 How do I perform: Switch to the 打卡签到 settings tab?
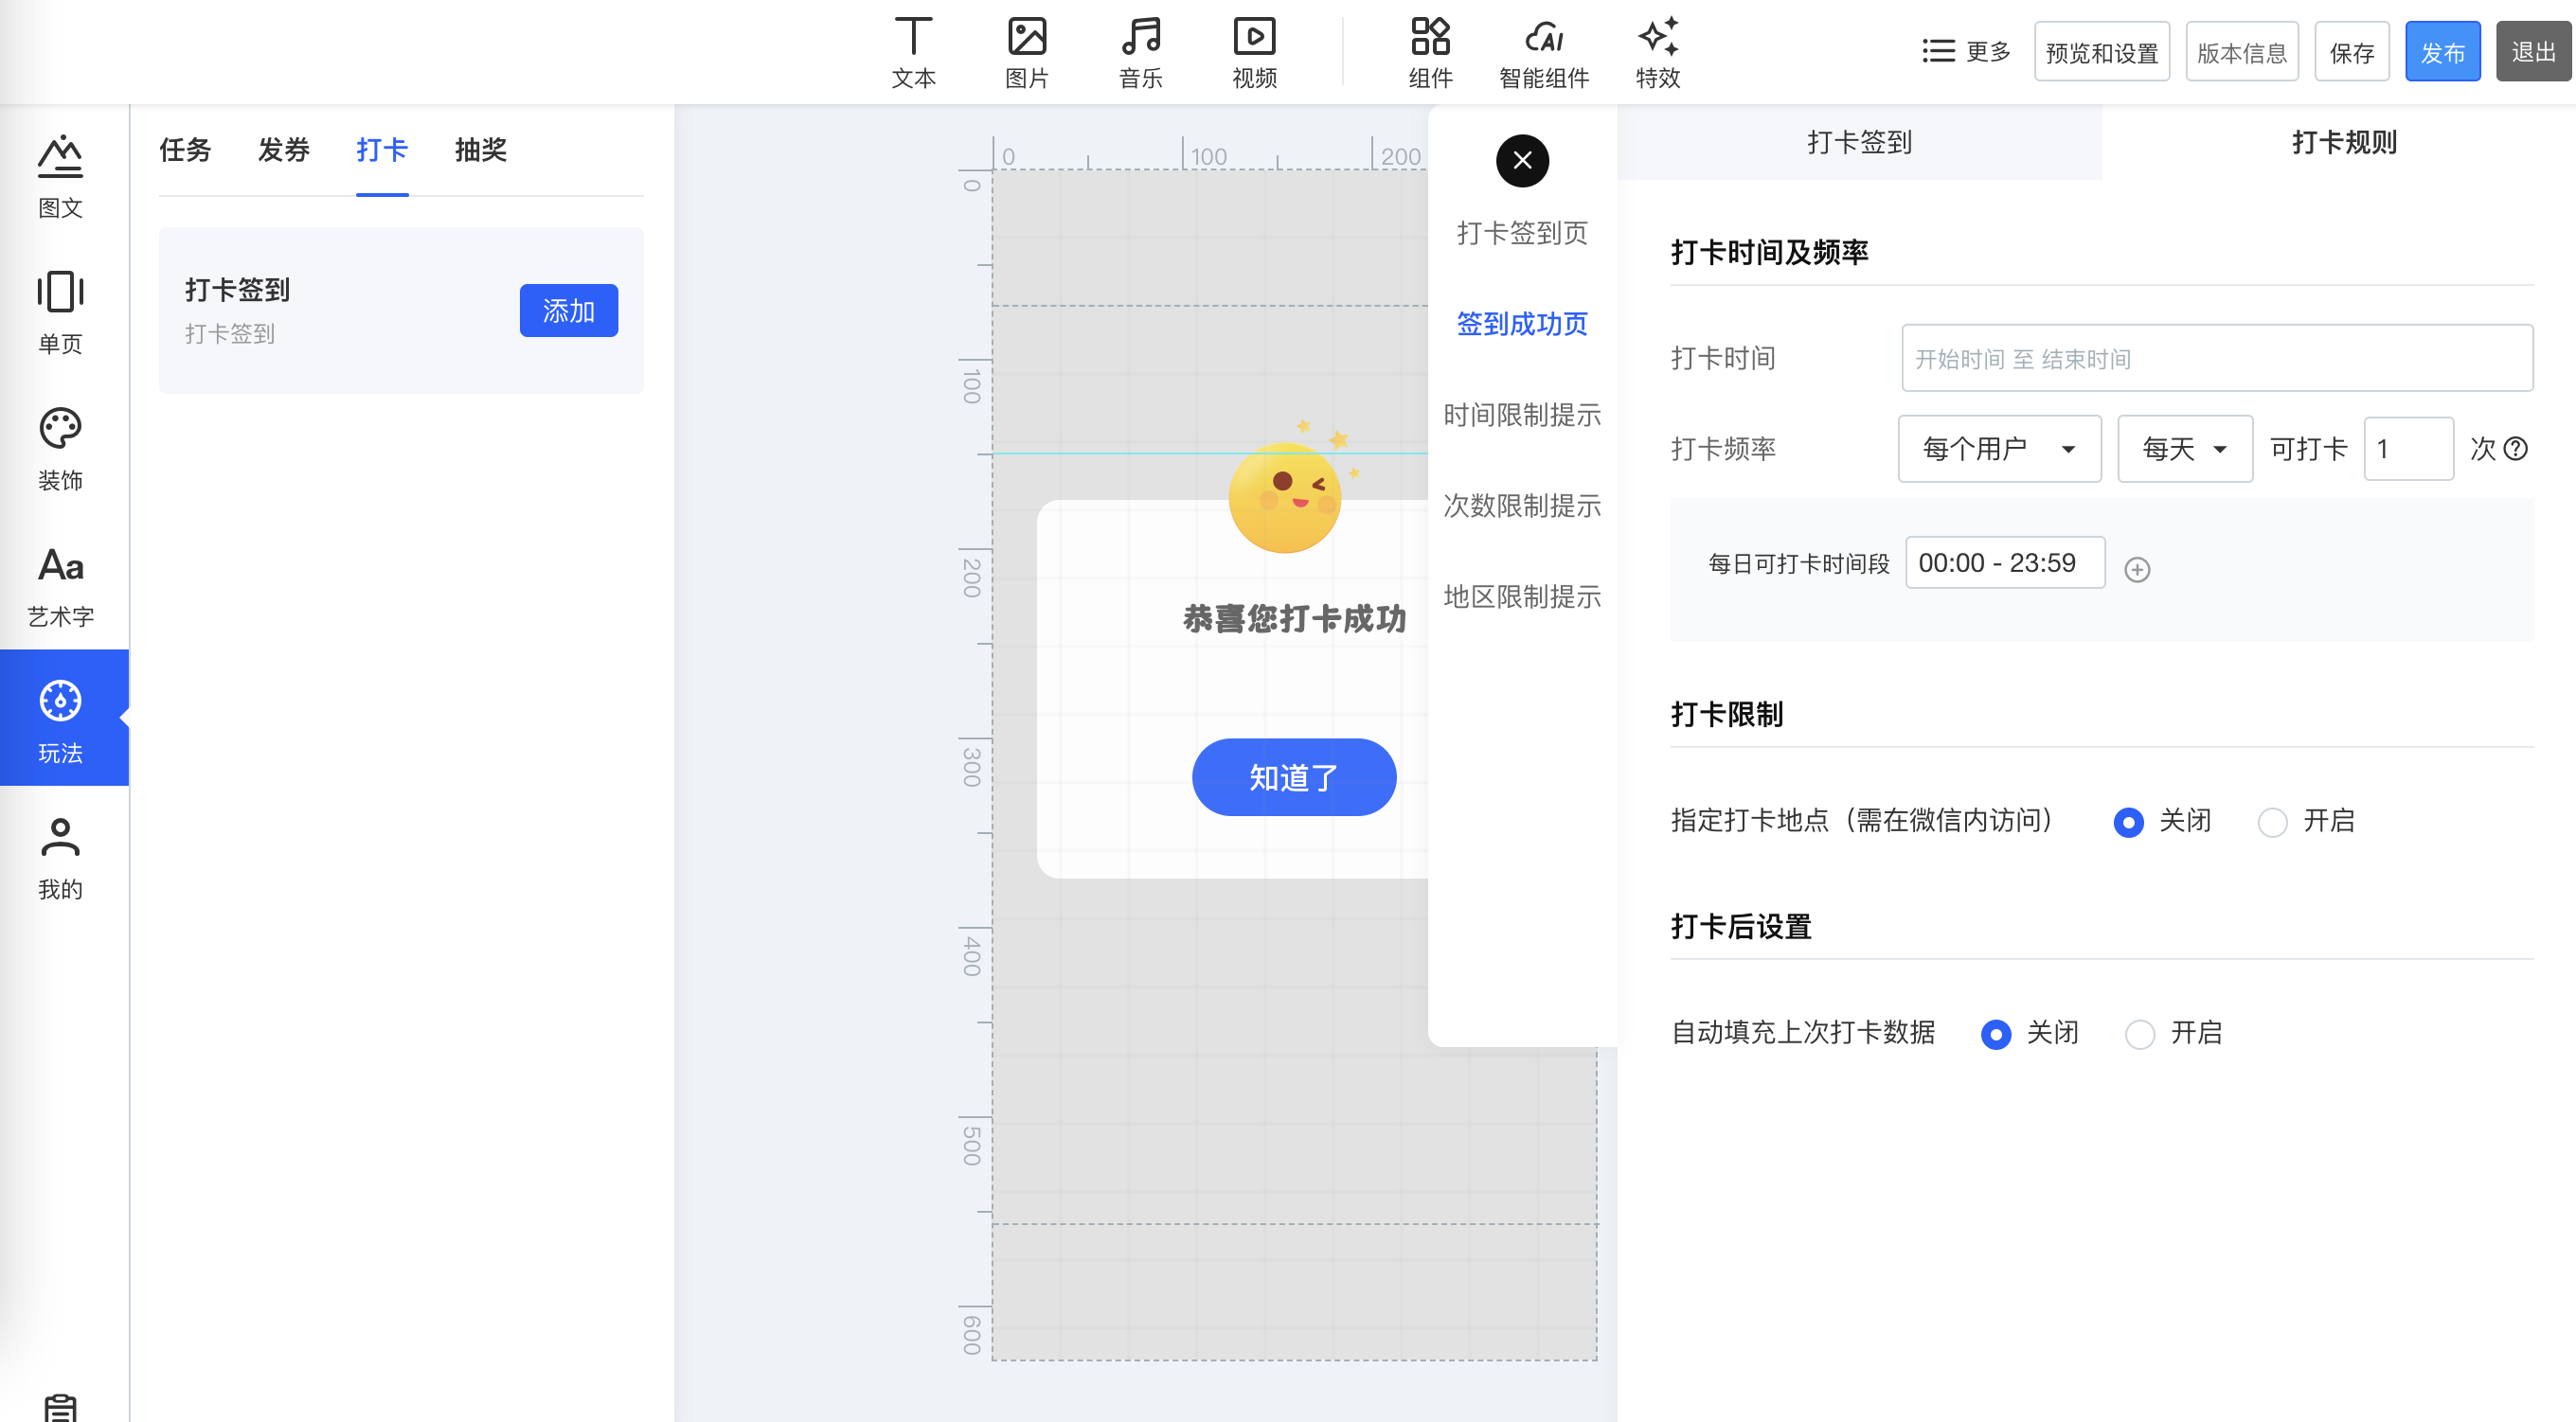1859,142
